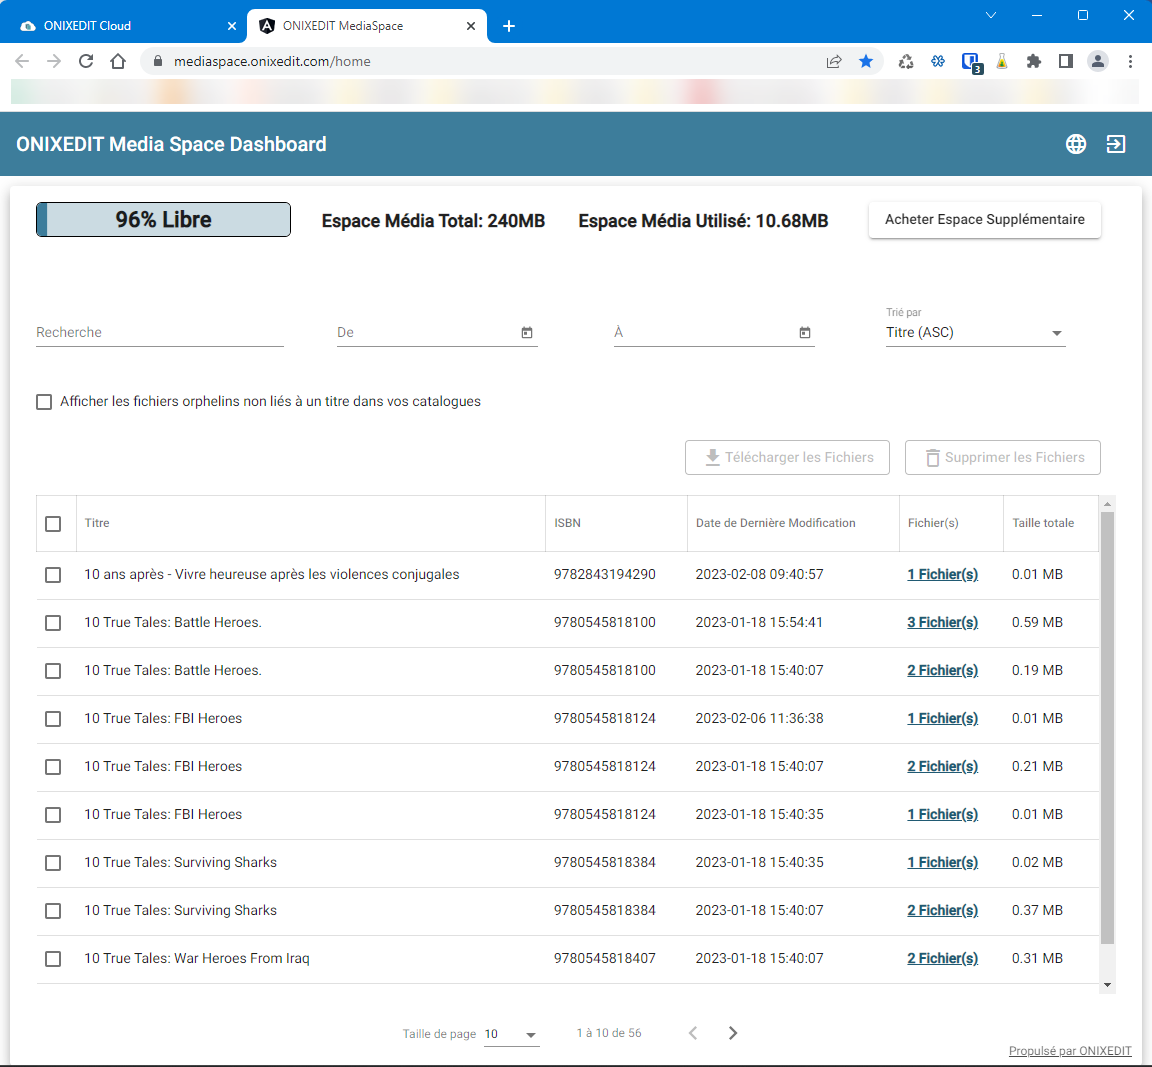Select FBI Heroes row with 0.21 MB

tap(53, 767)
